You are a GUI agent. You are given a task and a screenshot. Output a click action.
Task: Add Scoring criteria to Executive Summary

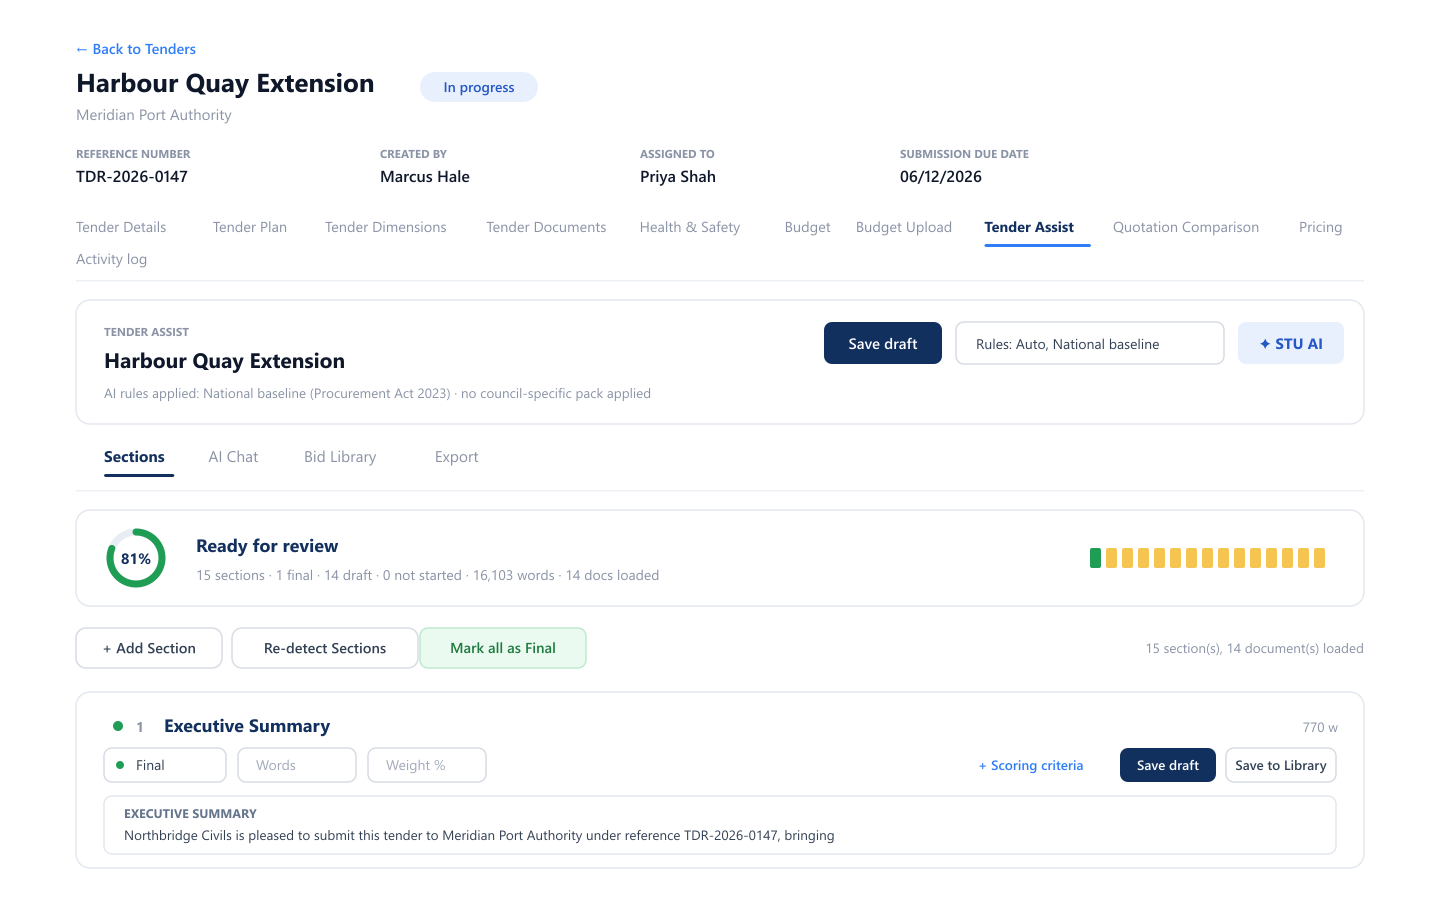coord(1031,765)
